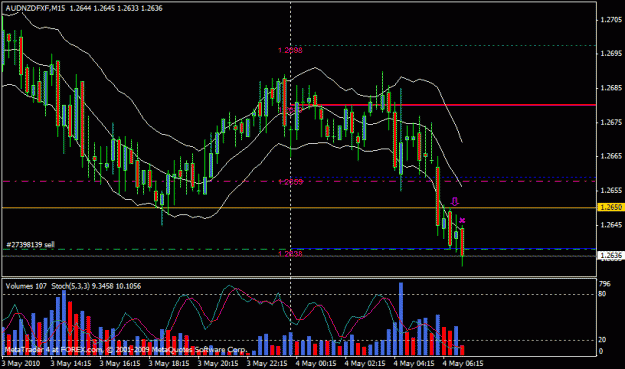Click the '3 May 14:15' time label
Image resolution: width=625 pixels, height=369 pixels.
71,363
